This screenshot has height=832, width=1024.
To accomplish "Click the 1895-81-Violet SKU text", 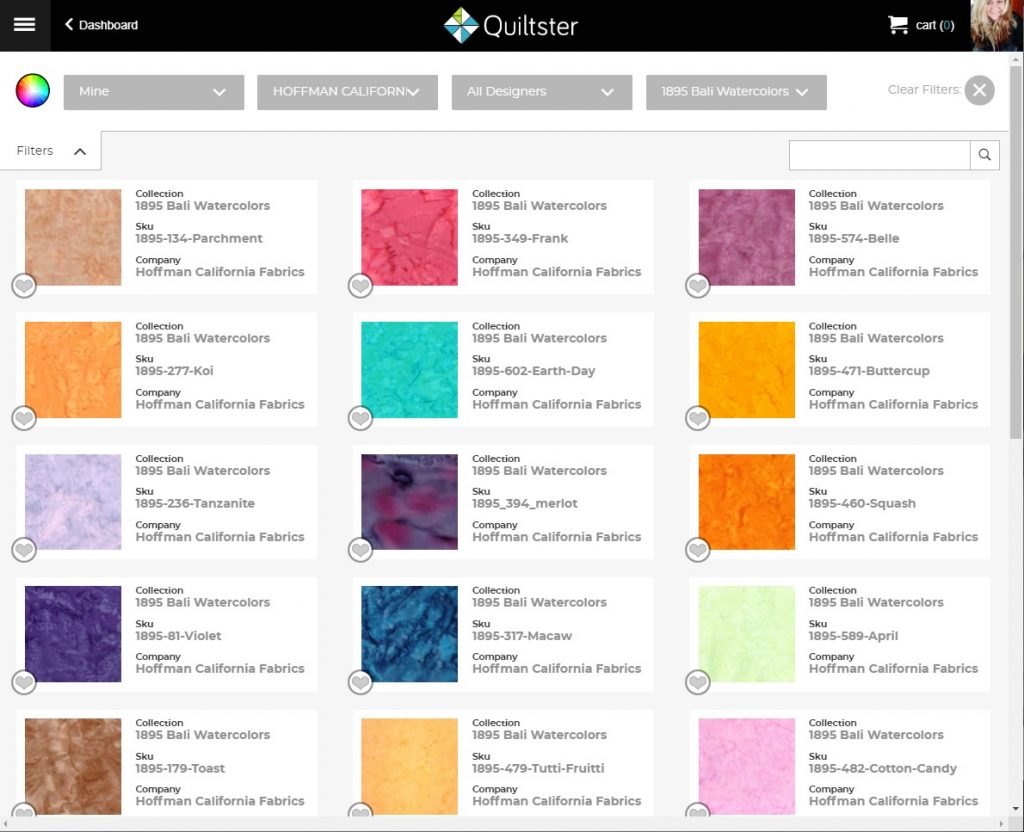I will click(178, 636).
